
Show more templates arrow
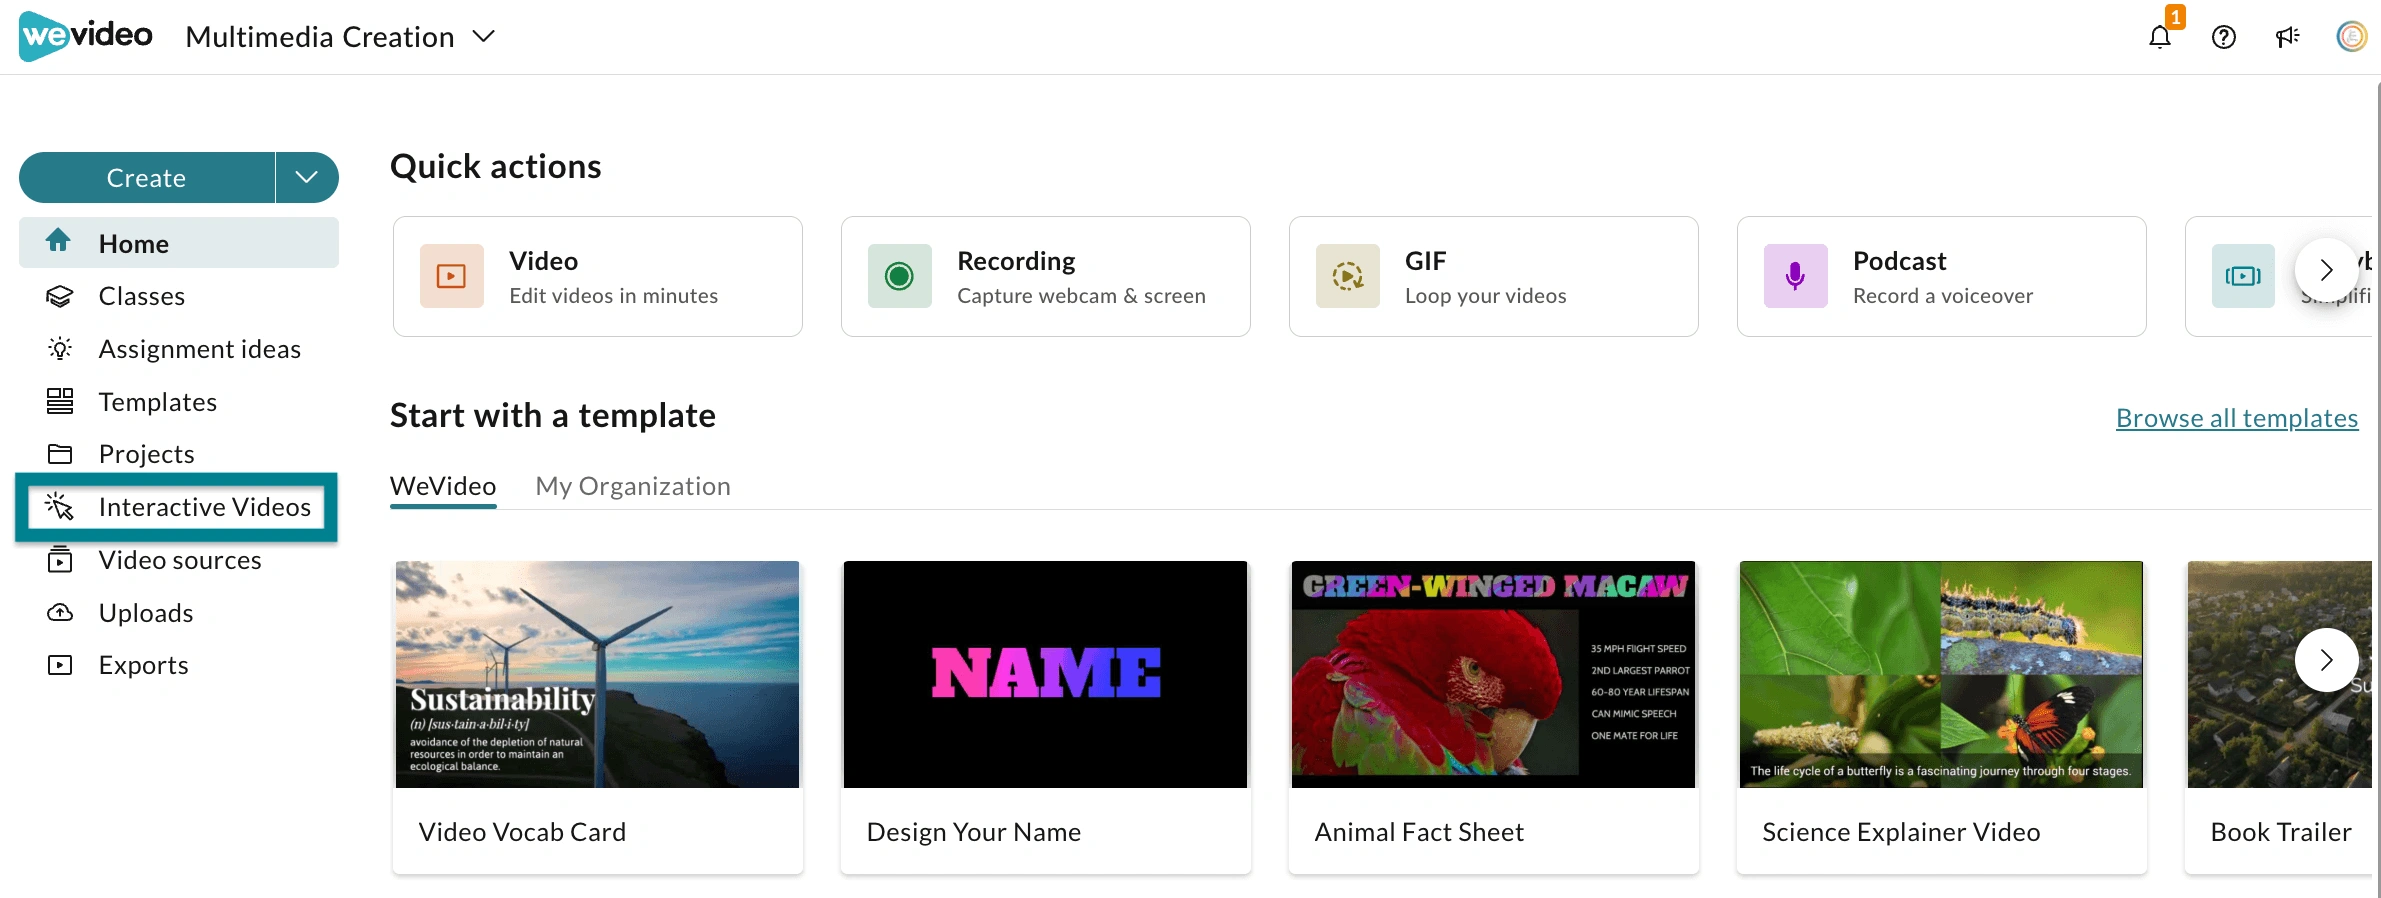(x=2327, y=660)
